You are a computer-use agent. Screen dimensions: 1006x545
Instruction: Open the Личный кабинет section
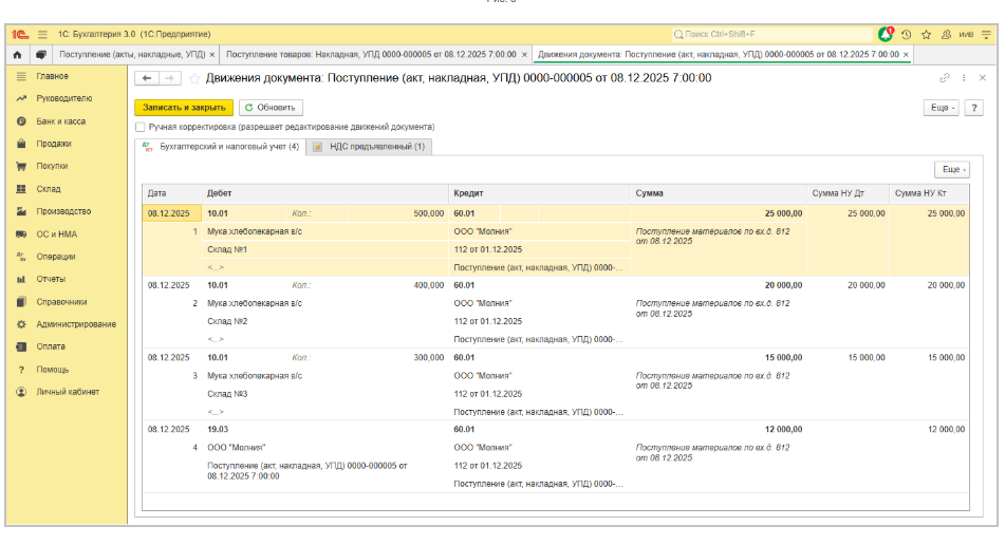(x=68, y=392)
